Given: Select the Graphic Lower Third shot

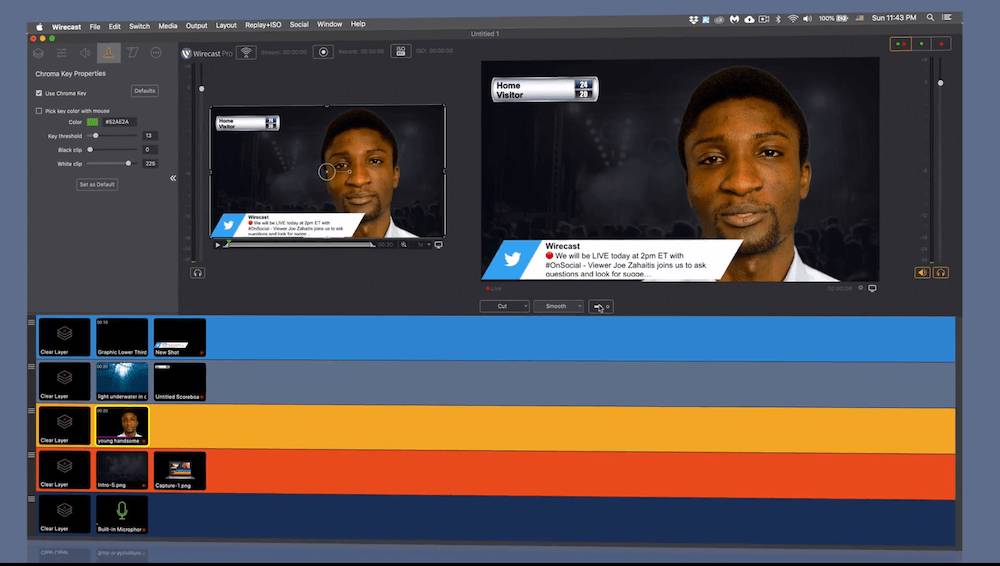Looking at the screenshot, I should pyautogui.click(x=122, y=338).
